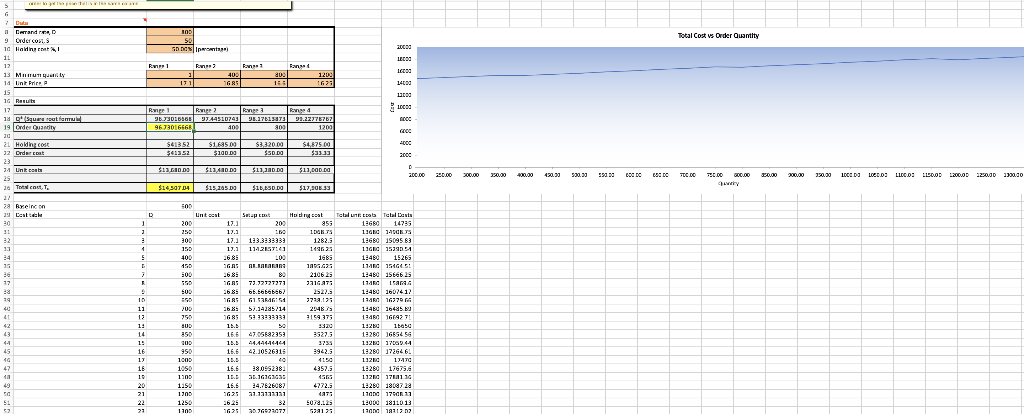Click the blue data line in chart
Image resolution: width=1024 pixels, height=414 pixels.
pos(718,68)
